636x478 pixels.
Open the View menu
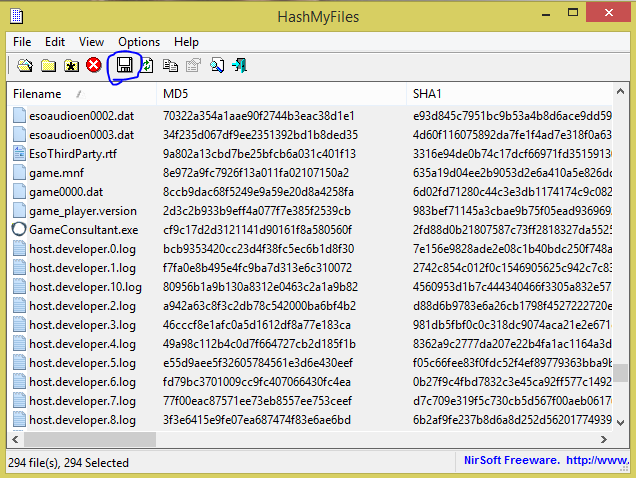[91, 42]
